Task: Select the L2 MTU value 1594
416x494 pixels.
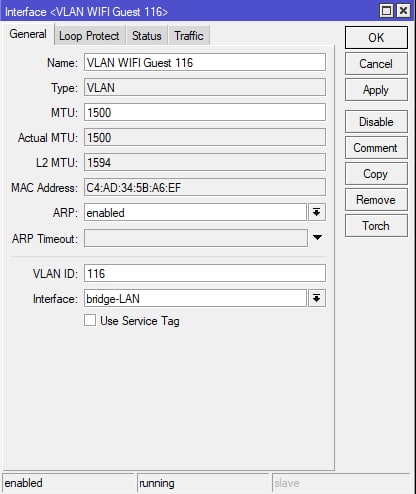Action: [x=205, y=162]
